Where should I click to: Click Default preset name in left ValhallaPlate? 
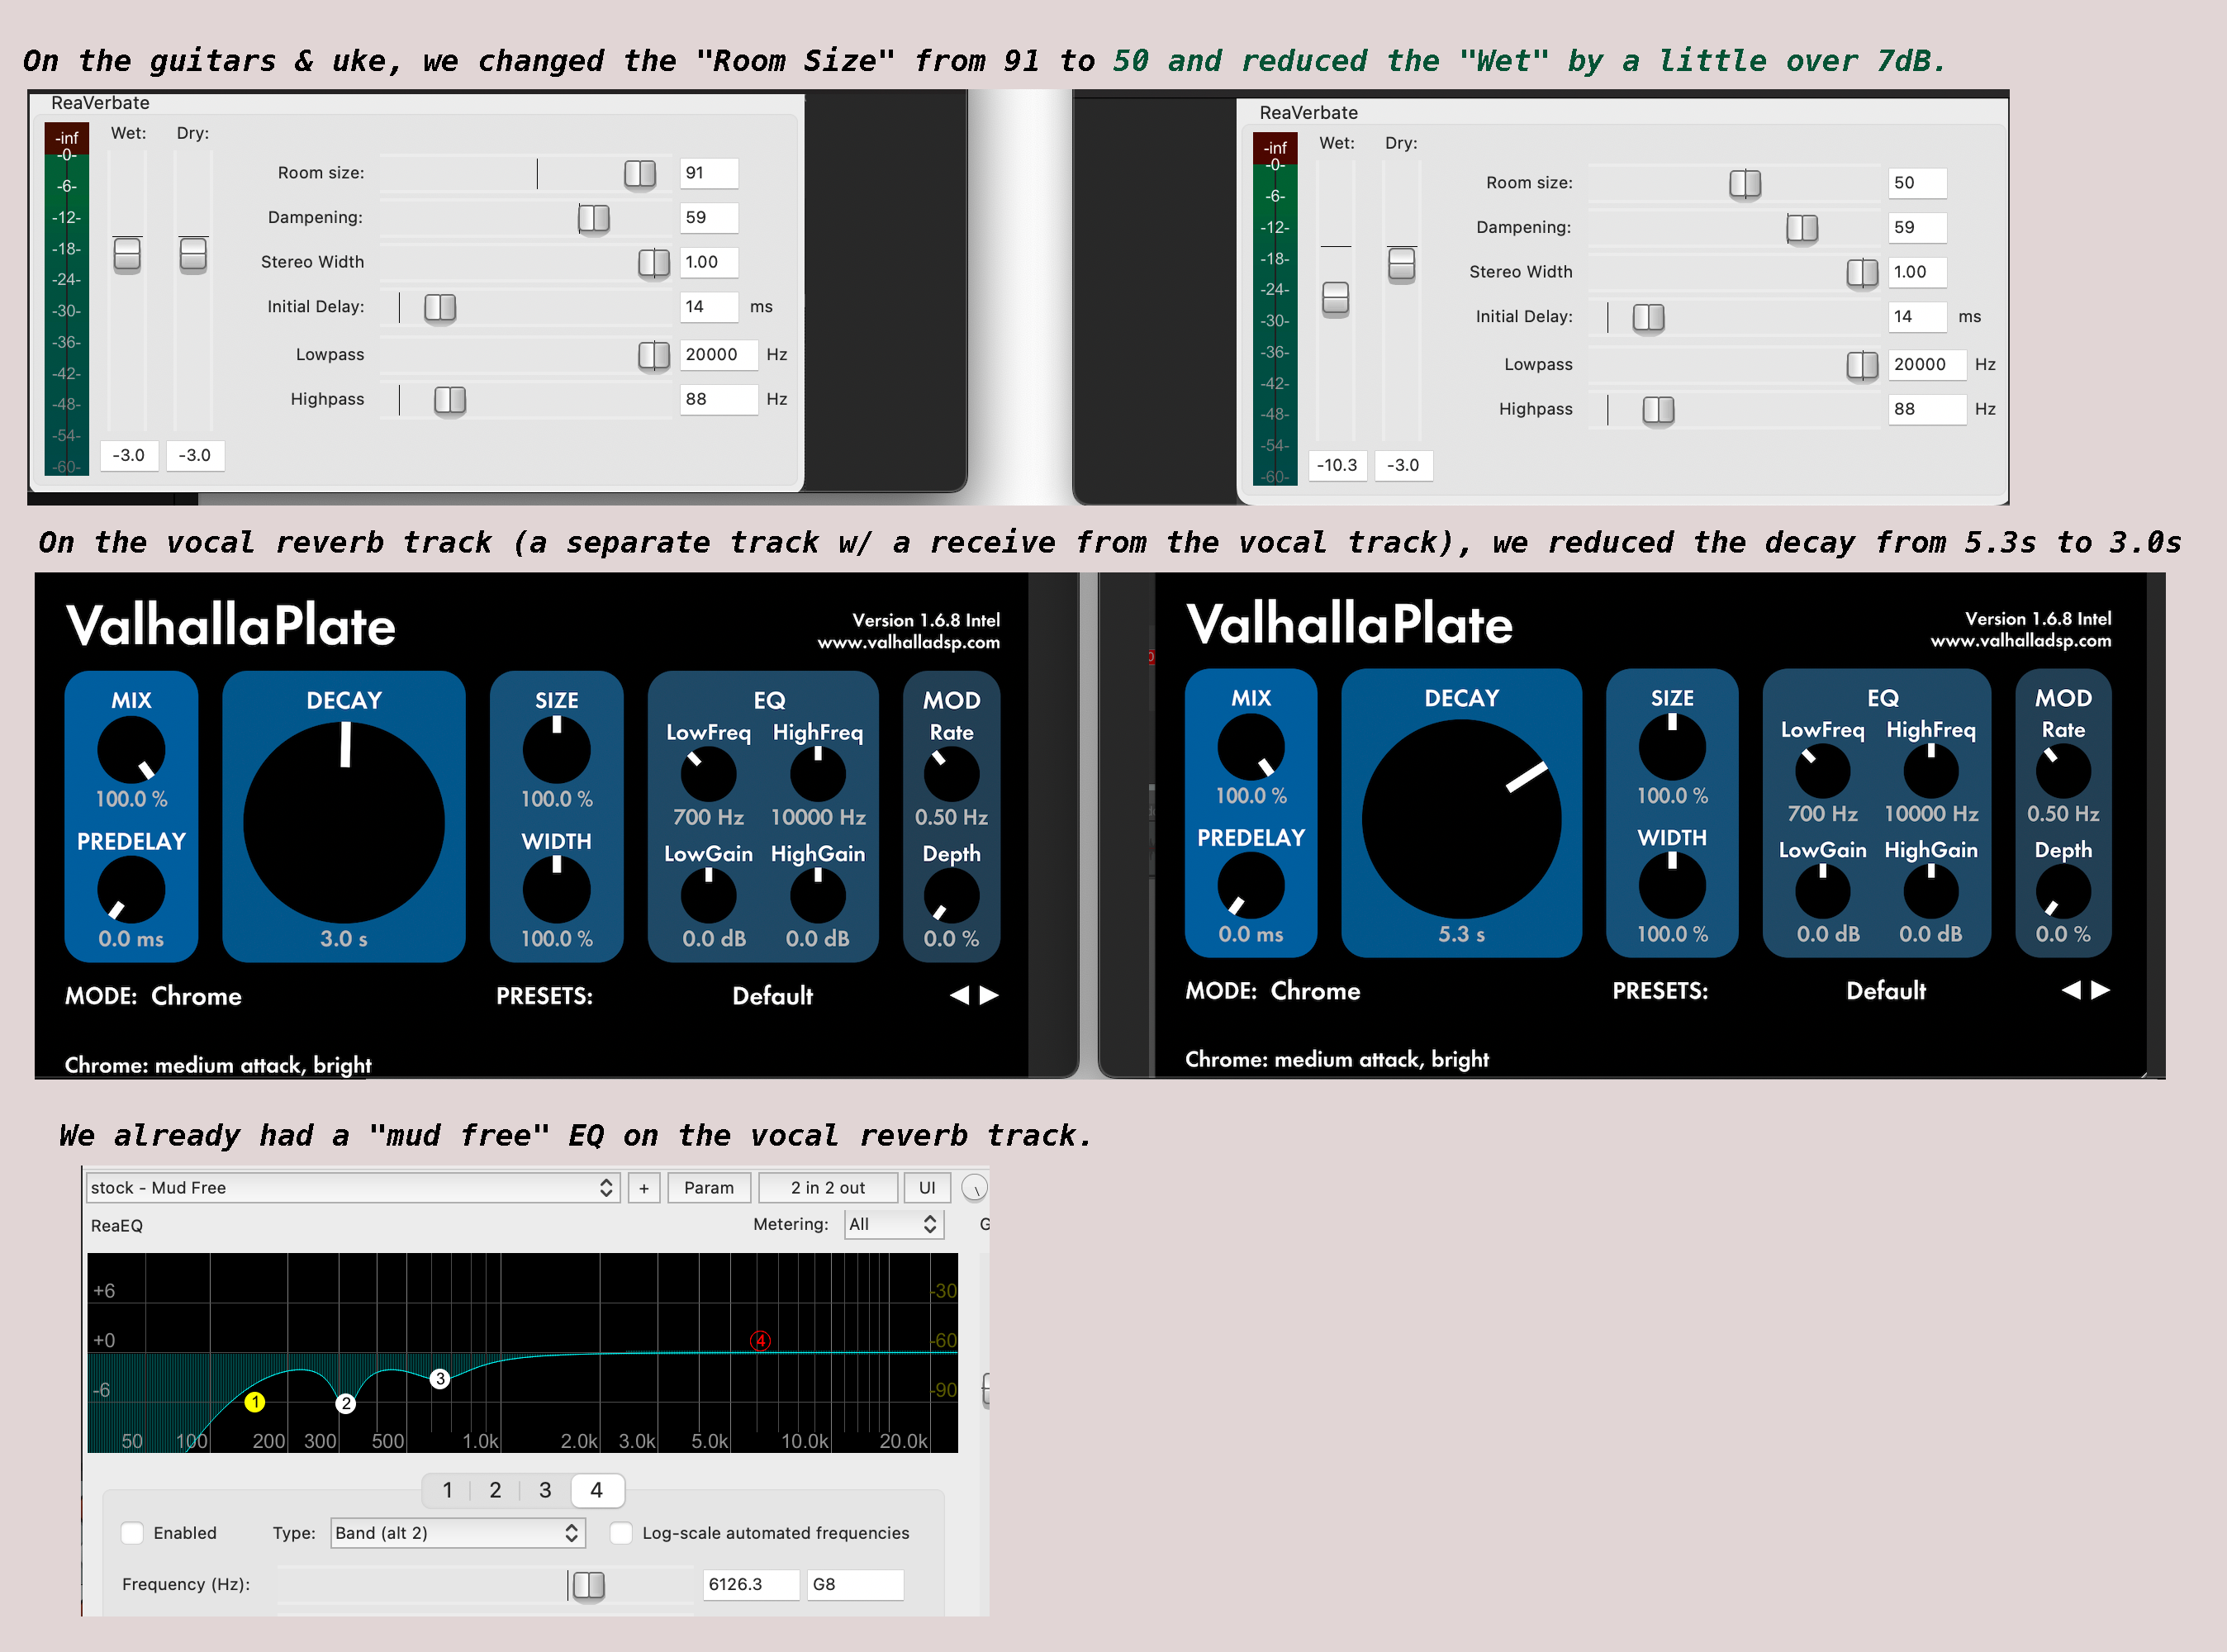[772, 996]
